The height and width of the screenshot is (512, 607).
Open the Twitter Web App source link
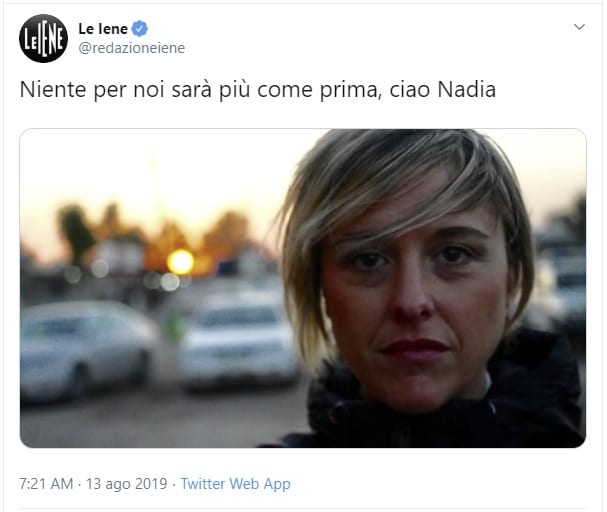(235, 484)
